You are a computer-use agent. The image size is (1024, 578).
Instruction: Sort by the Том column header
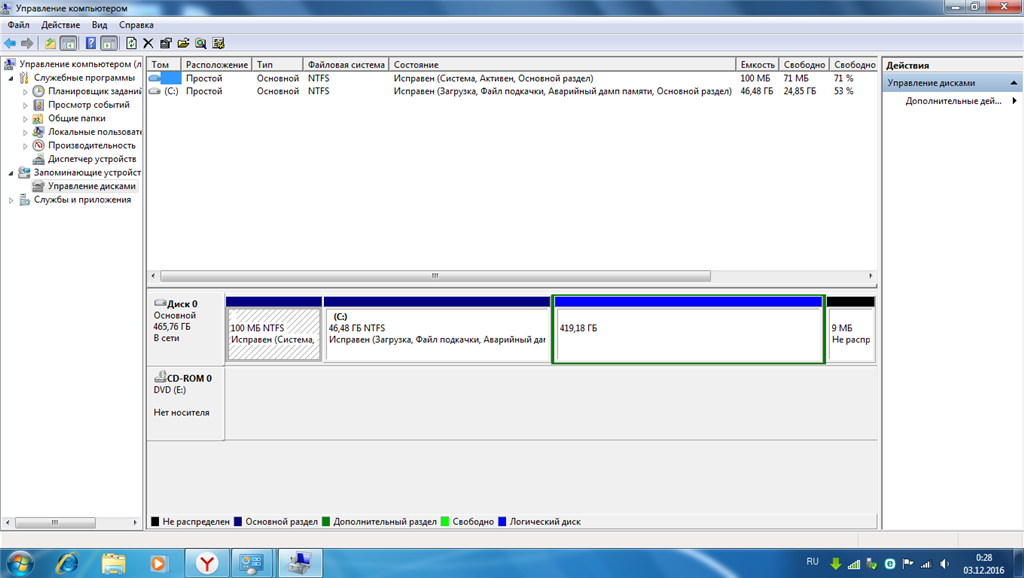pyautogui.click(x=164, y=65)
